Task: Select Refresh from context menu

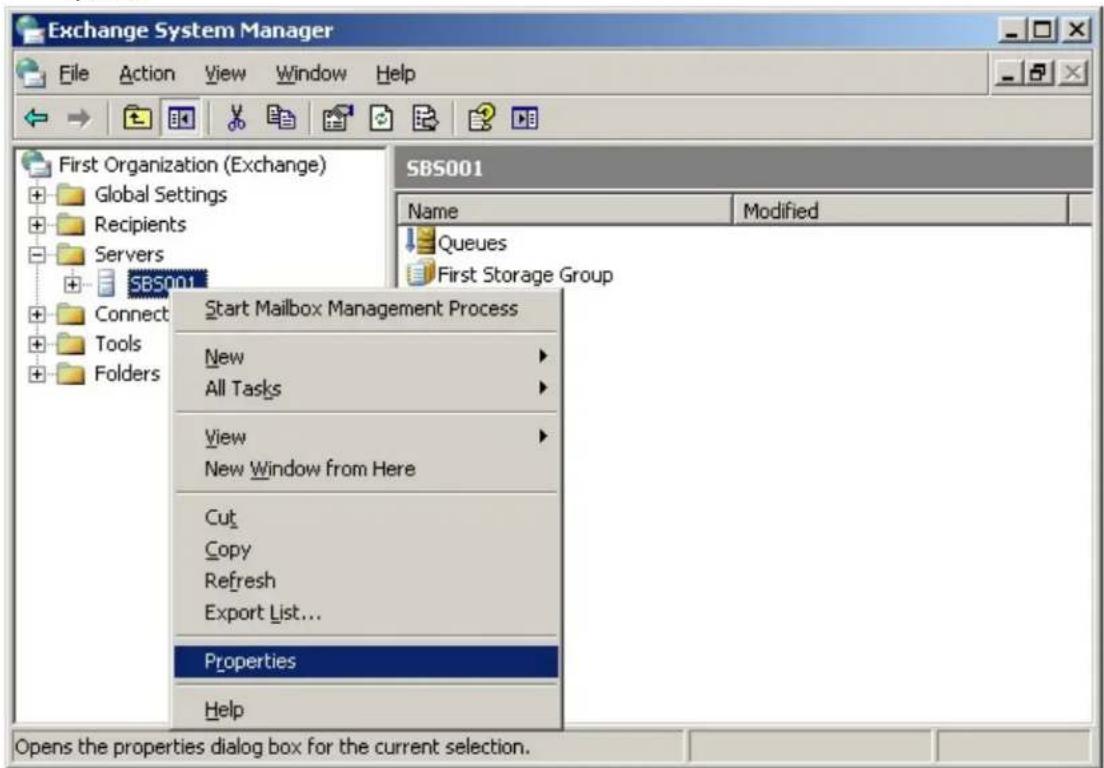Action: (366, 581)
